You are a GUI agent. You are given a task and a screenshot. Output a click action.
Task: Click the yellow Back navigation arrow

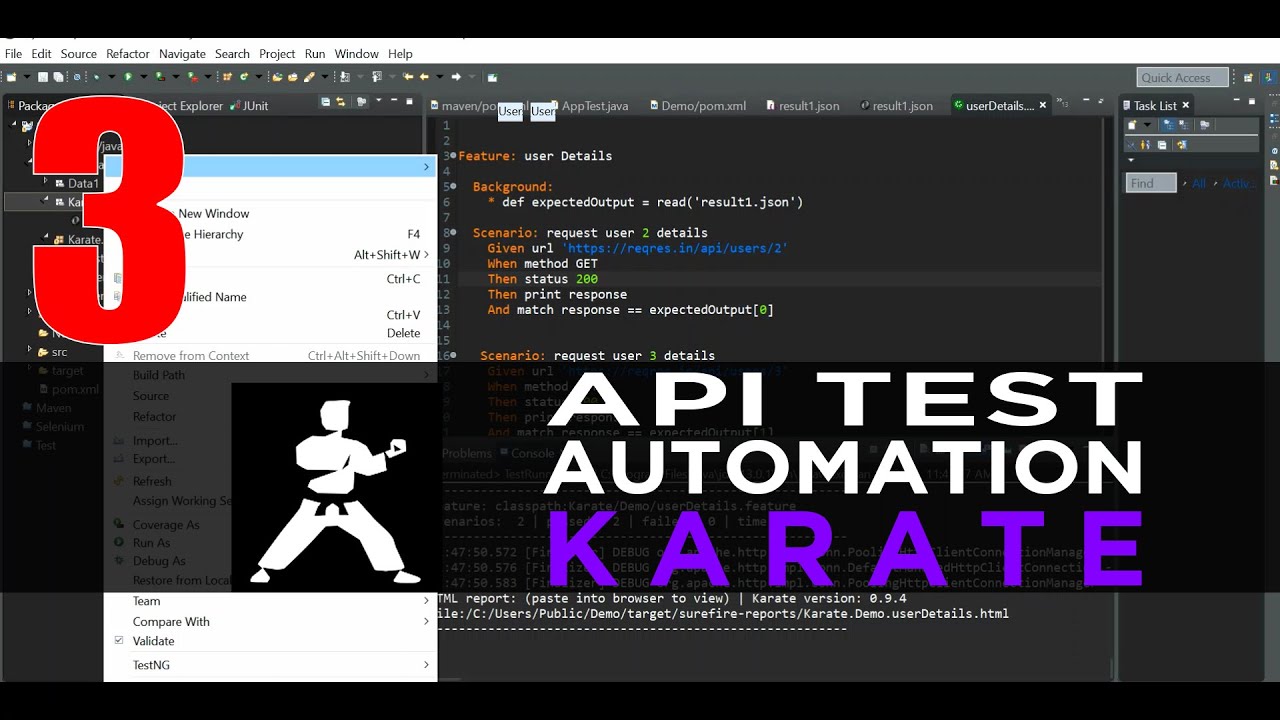pyautogui.click(x=424, y=77)
